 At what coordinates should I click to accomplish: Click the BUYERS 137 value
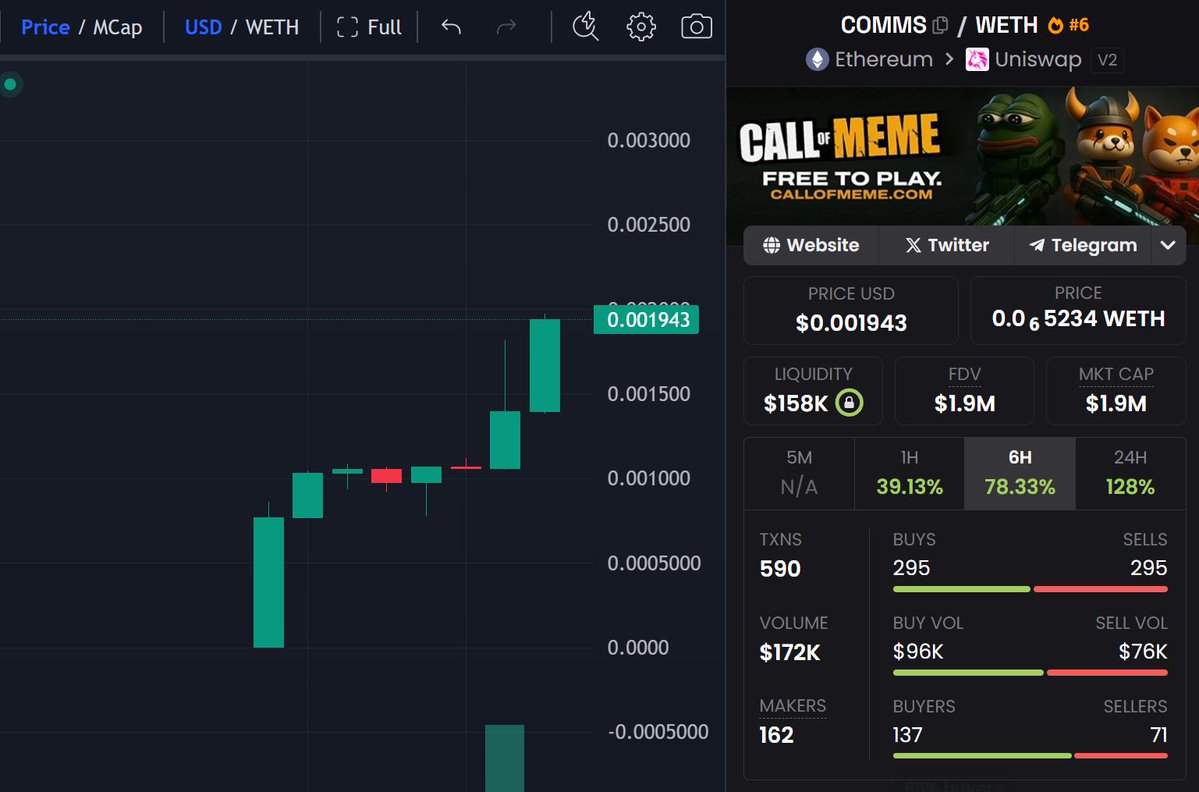[x=908, y=735]
